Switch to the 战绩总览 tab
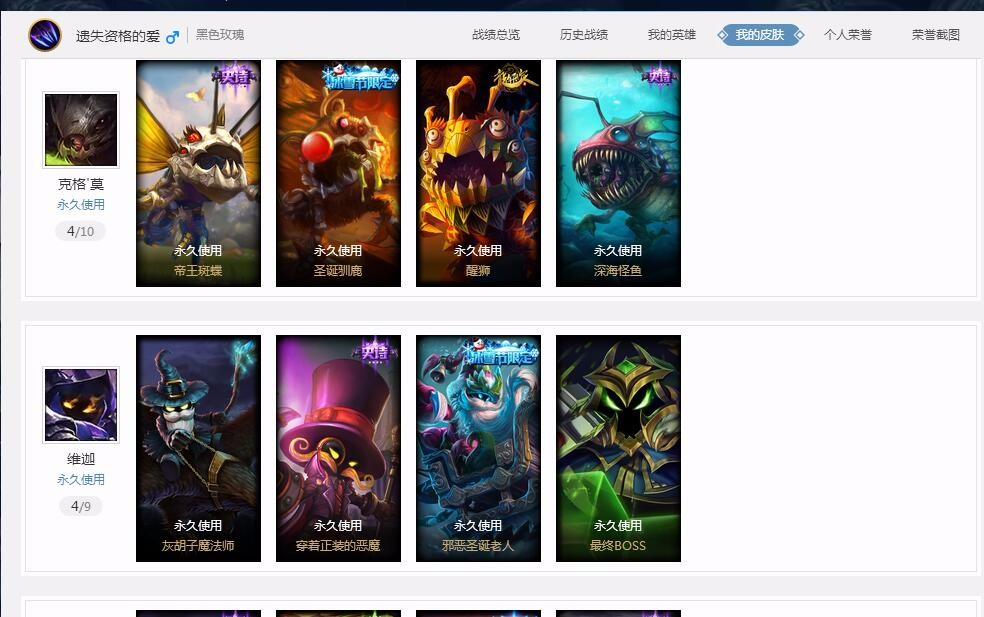This screenshot has width=984, height=617. [x=496, y=35]
